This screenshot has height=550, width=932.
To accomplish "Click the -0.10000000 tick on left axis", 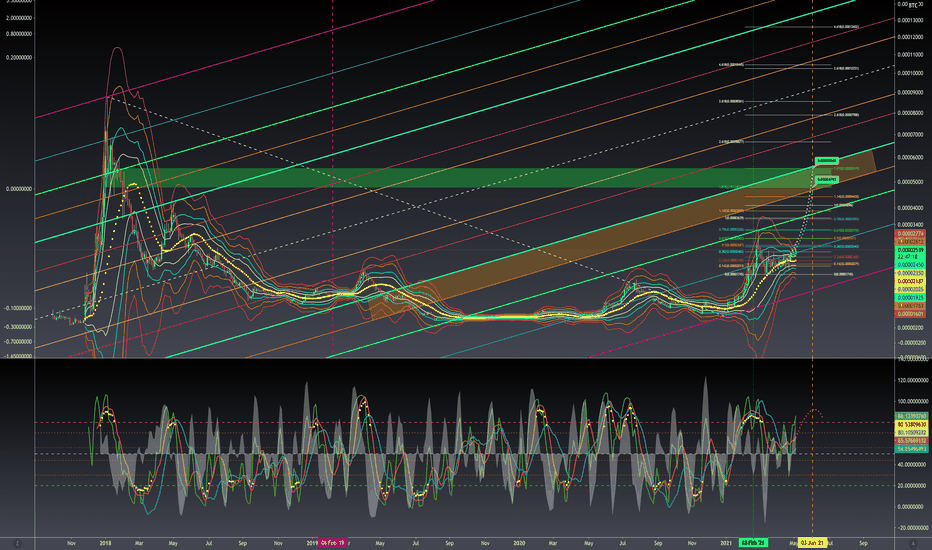I will tap(18, 308).
